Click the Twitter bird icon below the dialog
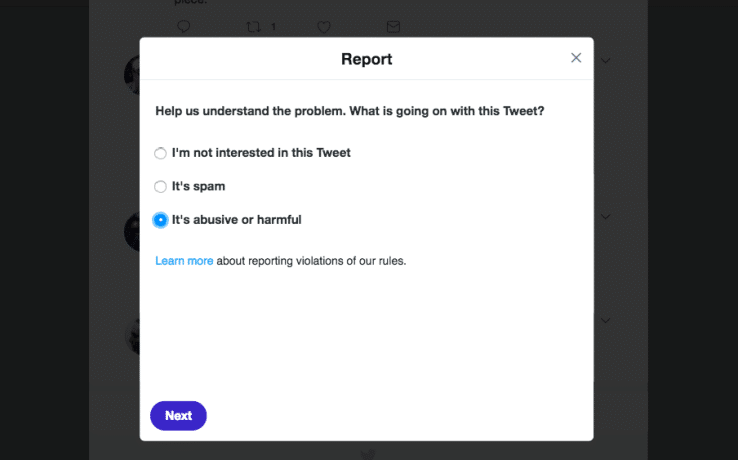The image size is (738, 460). pos(368,453)
